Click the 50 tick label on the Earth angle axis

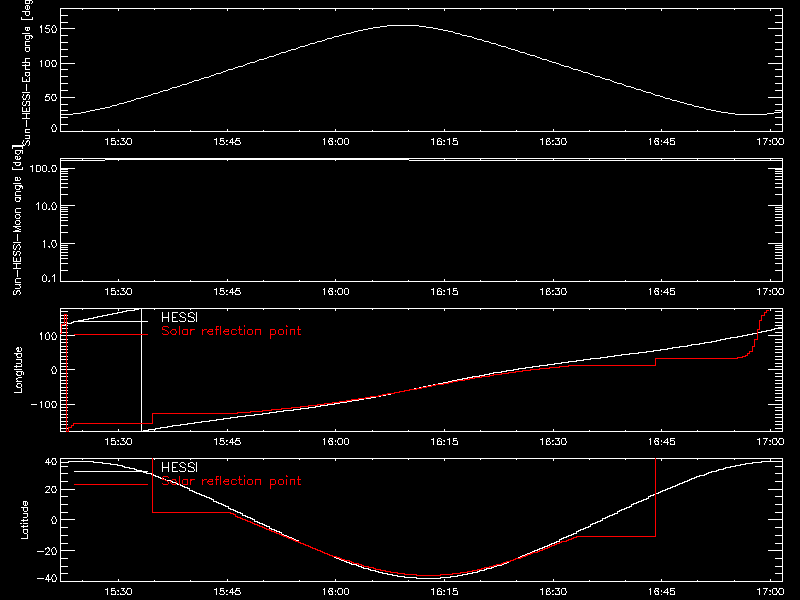(51, 98)
